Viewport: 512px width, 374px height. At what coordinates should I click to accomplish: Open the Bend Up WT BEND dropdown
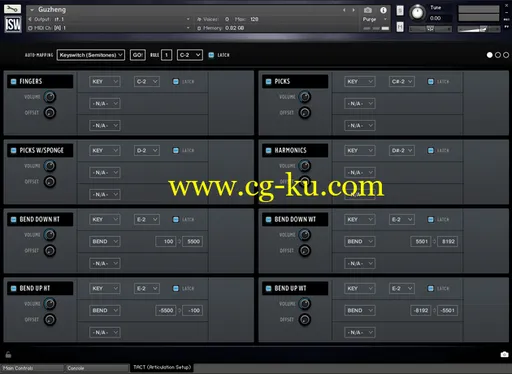360,310
